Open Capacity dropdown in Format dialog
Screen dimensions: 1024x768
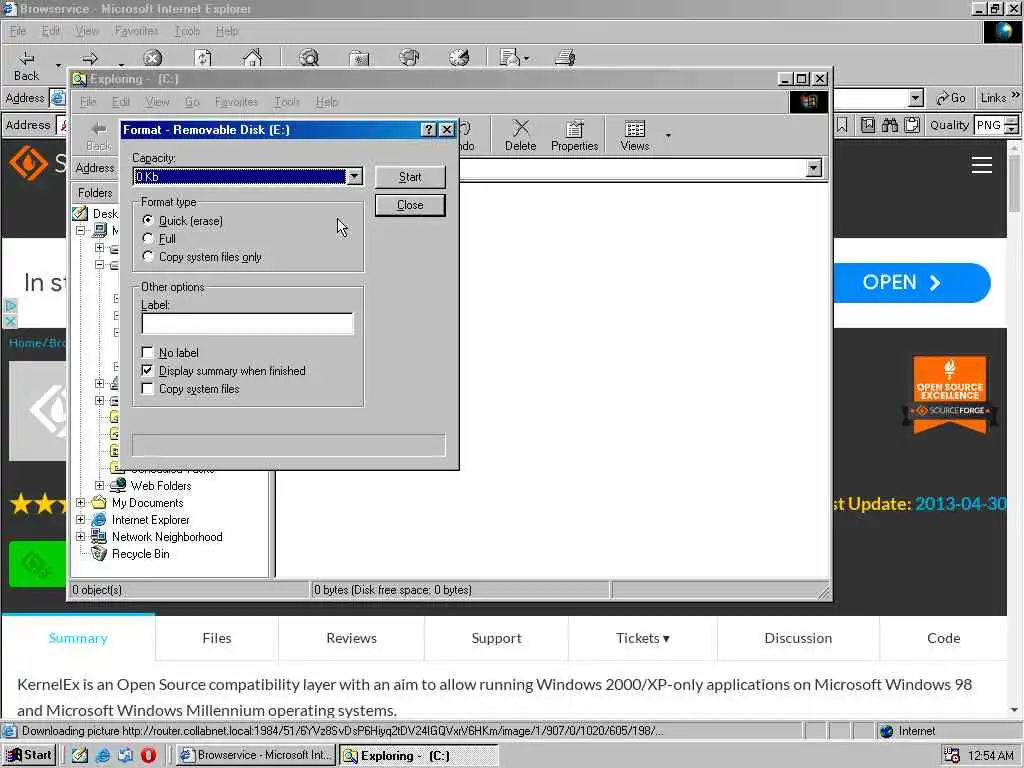pos(355,176)
